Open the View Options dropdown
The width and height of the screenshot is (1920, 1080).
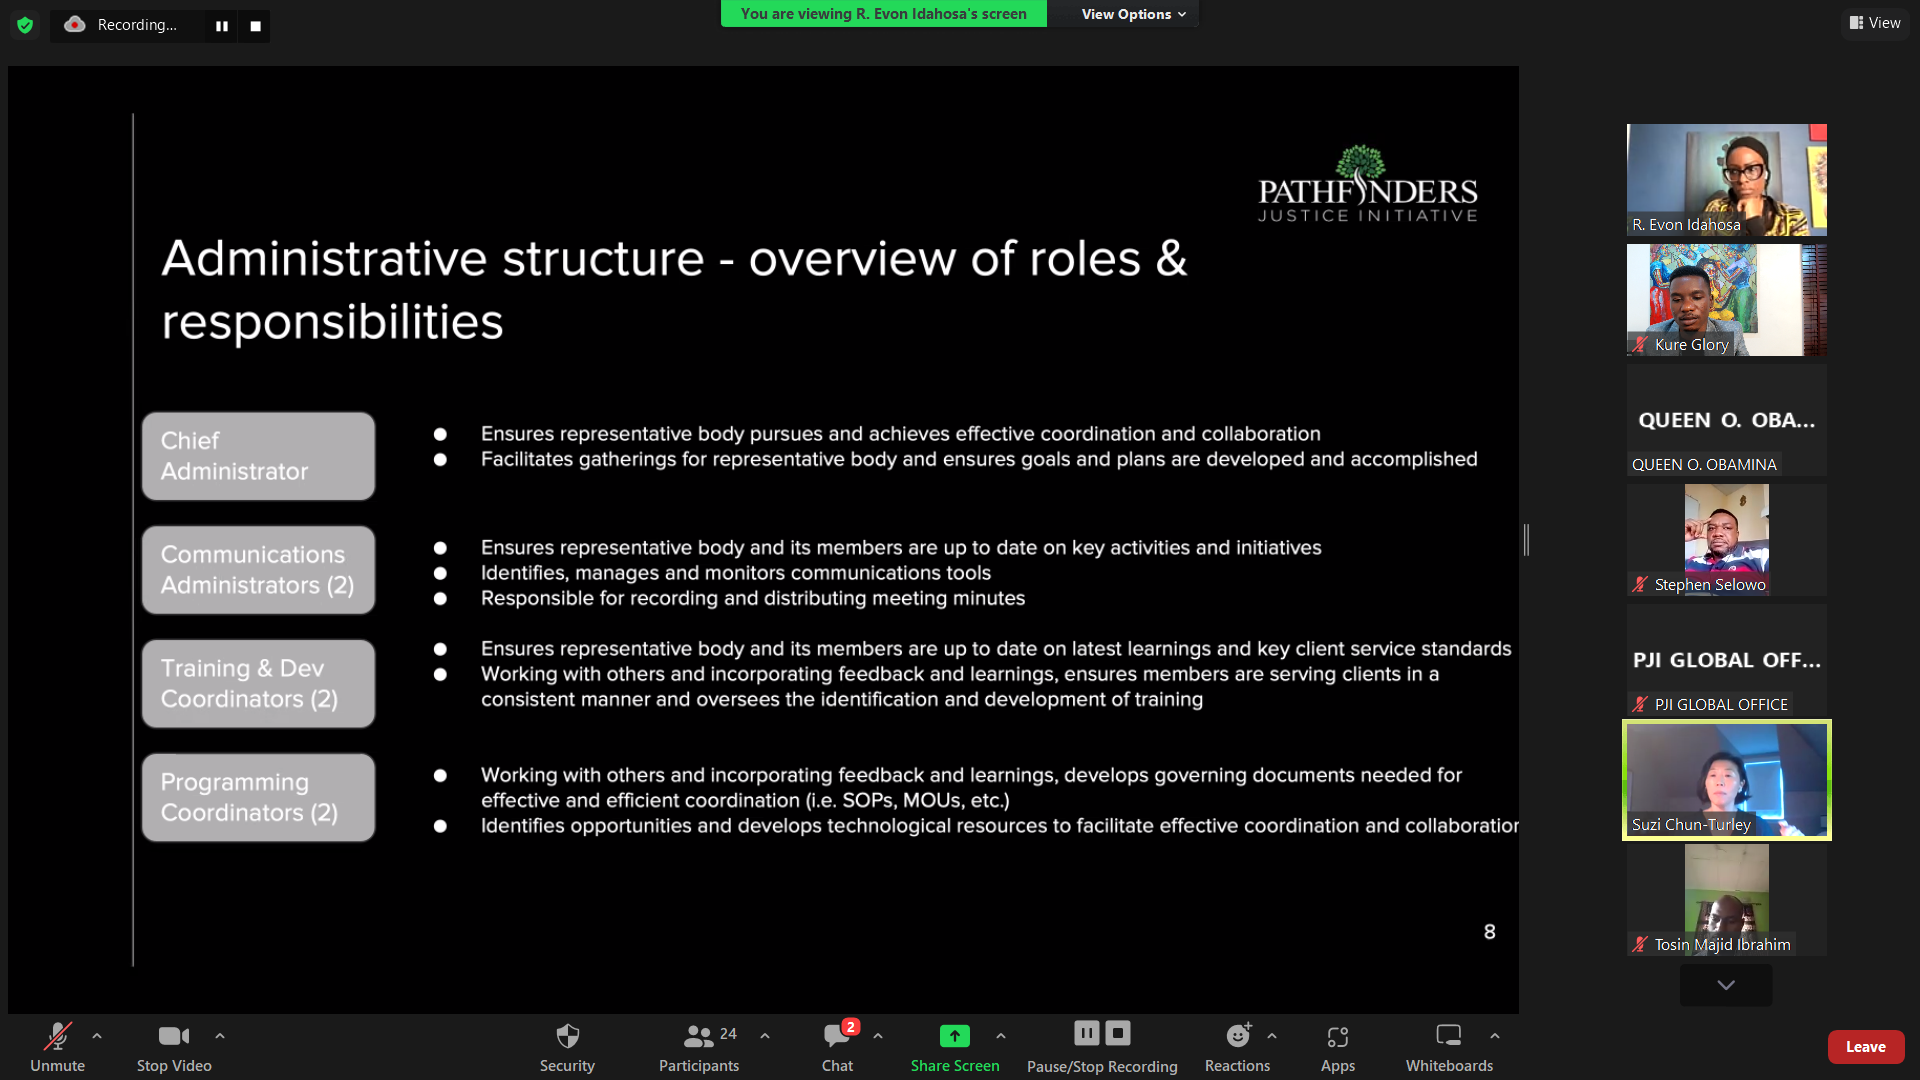1133,14
